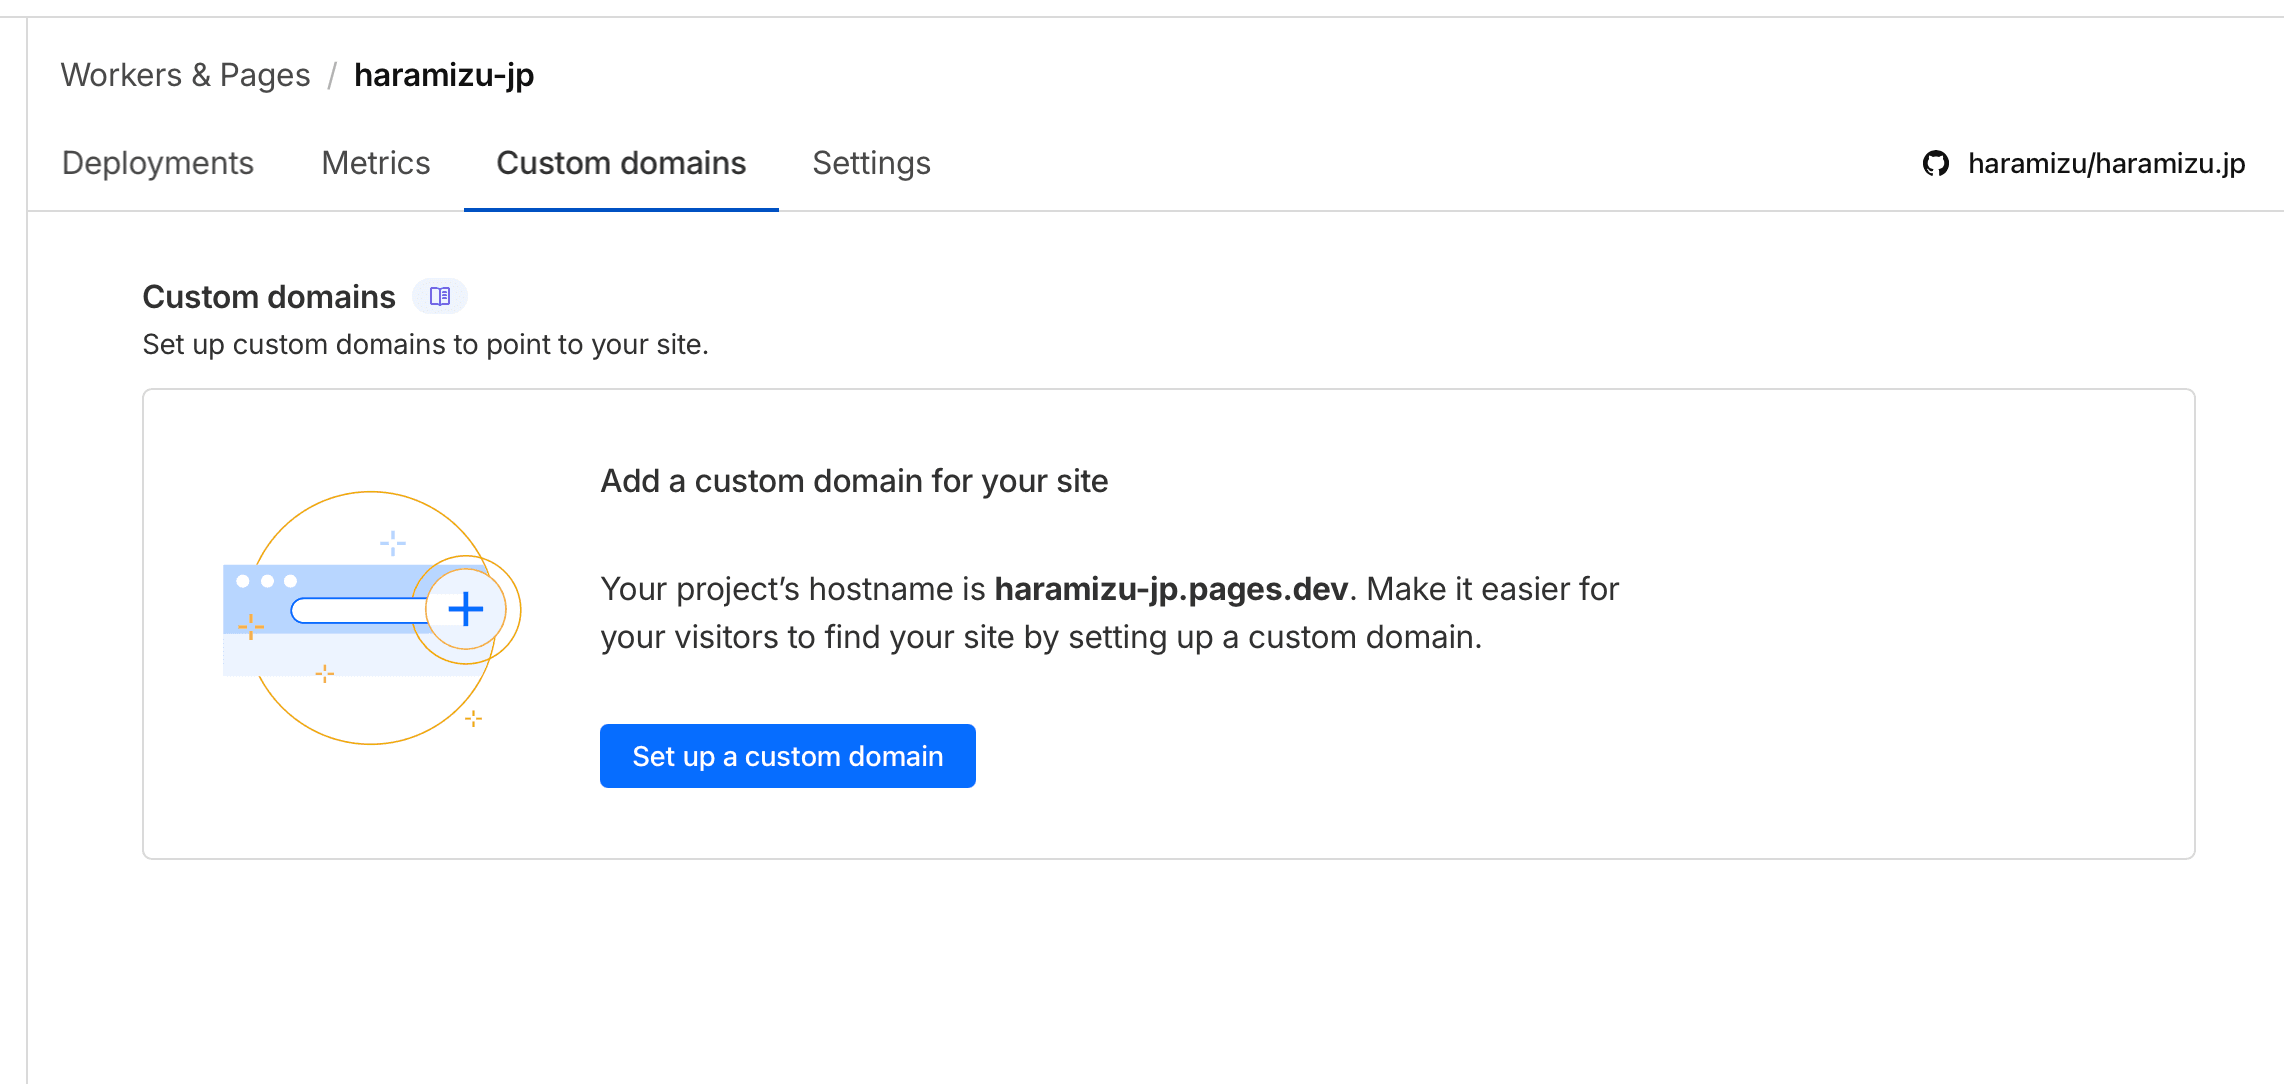Screen dimensions: 2284x1084
Task: Click the GitHub octocat icon
Action: click(1936, 163)
